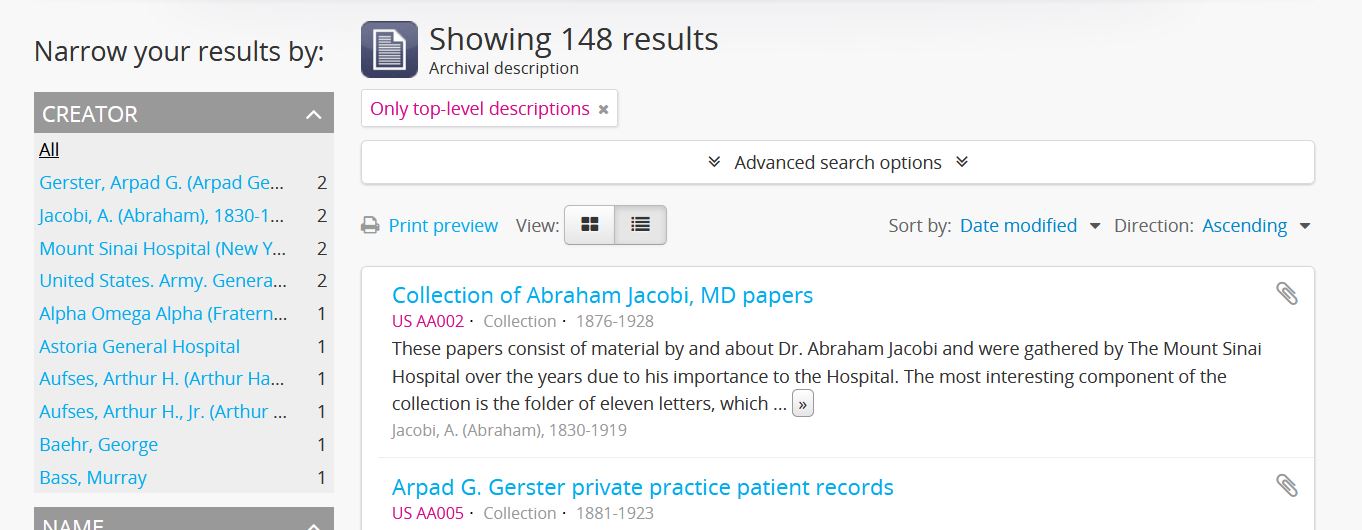Switch to table list view

click(x=640, y=225)
